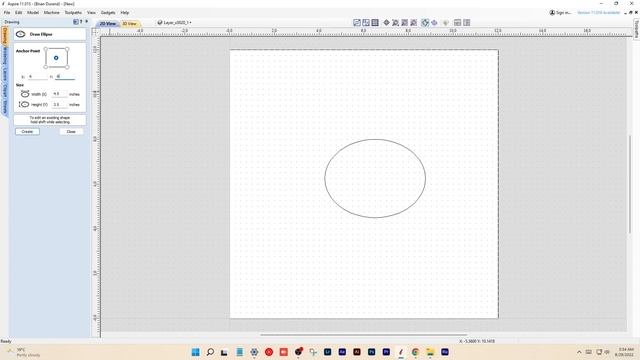Show hidden system tray icons
This screenshot has width=640, height=360.
pos(579,352)
